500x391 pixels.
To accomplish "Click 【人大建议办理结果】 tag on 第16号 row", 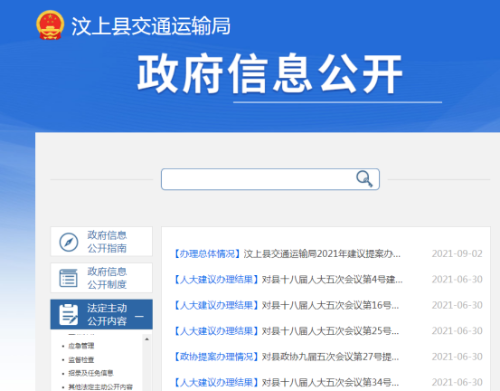I will click(x=216, y=305).
